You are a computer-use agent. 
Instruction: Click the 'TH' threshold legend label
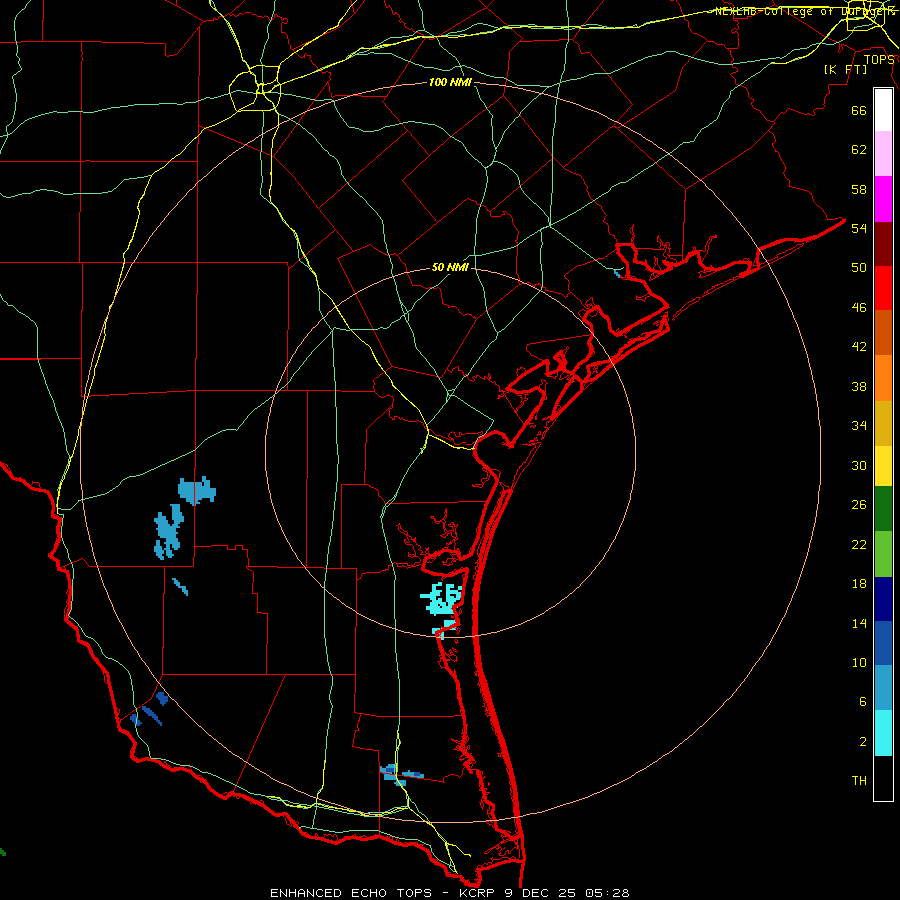859,781
